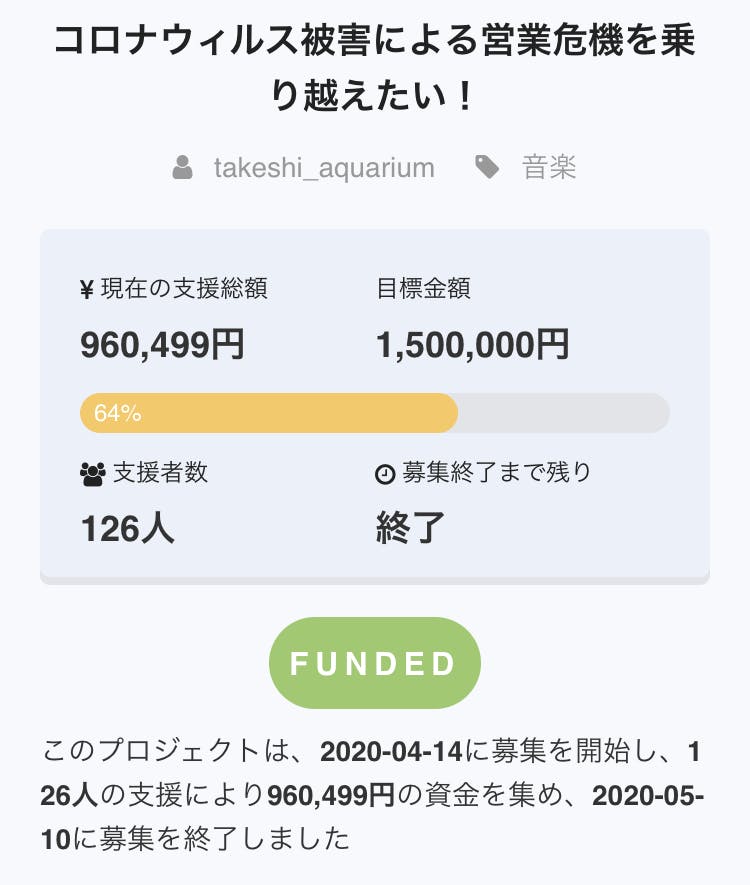This screenshot has width=750, height=885.
Task: Click the clock icon by 募集終了まで残り
Action: 385,474
